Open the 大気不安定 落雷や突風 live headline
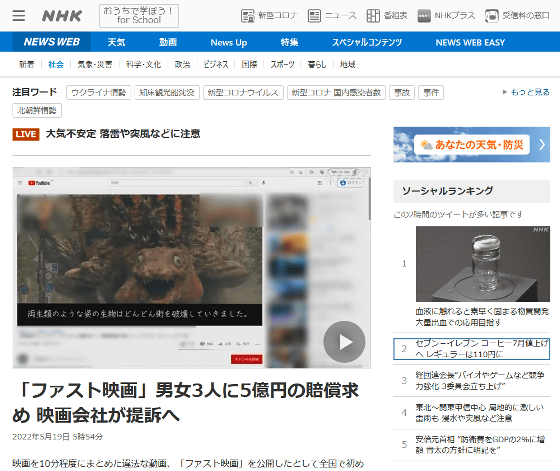The width and height of the screenshot is (560, 471). (x=123, y=134)
